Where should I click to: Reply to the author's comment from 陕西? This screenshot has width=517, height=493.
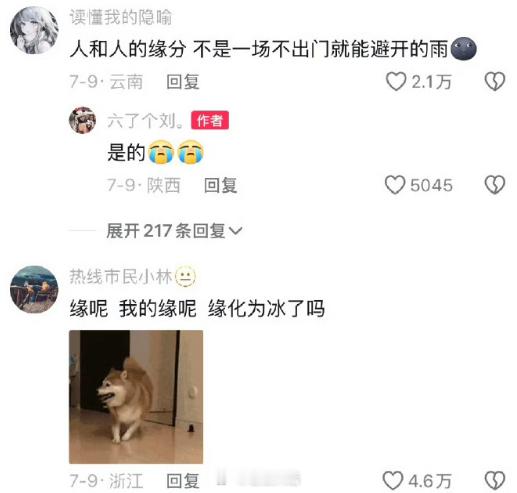tap(220, 185)
